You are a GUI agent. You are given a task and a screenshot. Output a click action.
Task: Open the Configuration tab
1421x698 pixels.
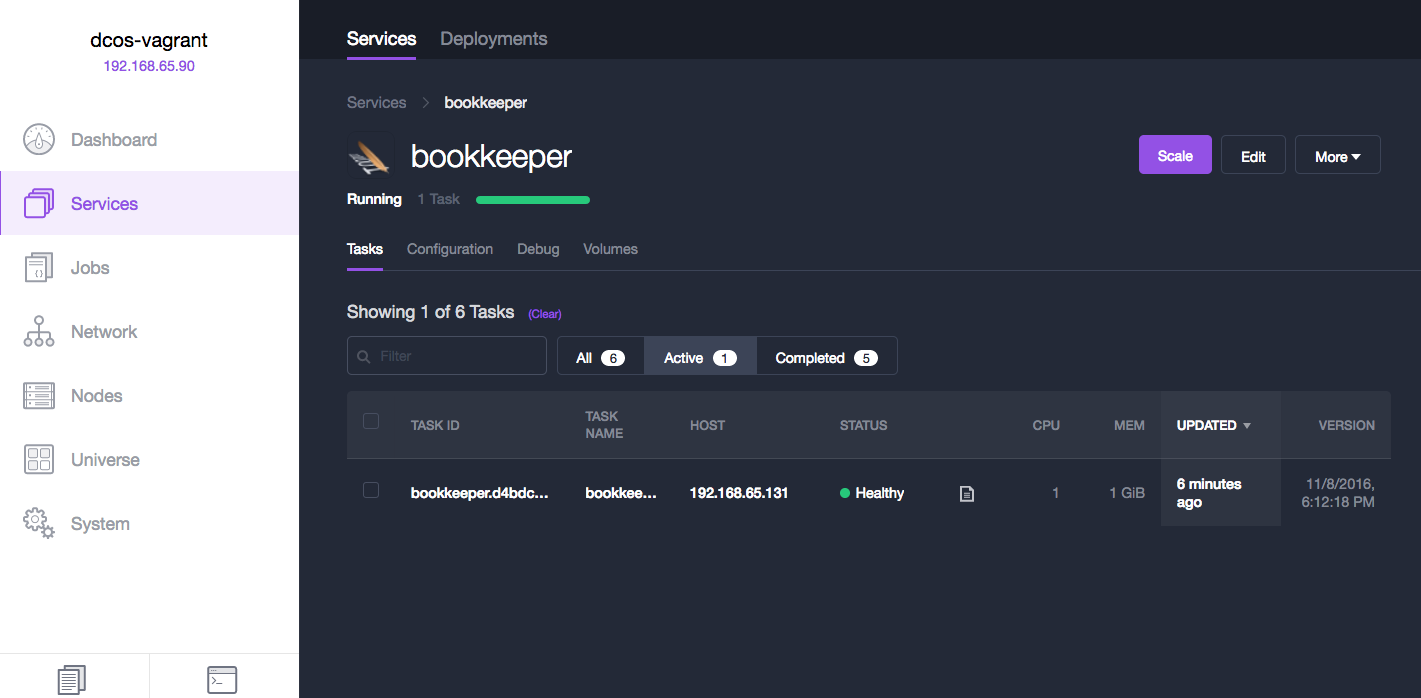pyautogui.click(x=449, y=249)
